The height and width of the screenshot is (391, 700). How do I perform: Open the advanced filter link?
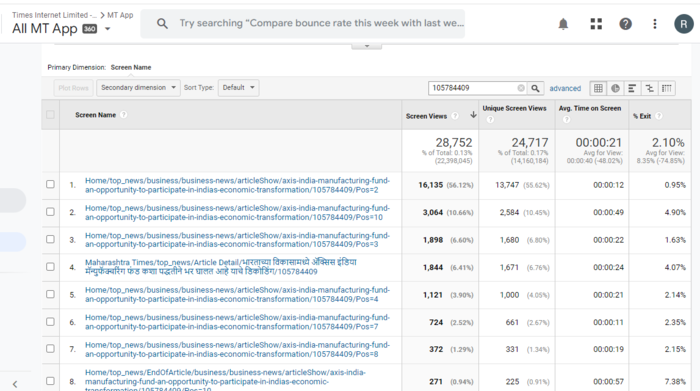[565, 88]
